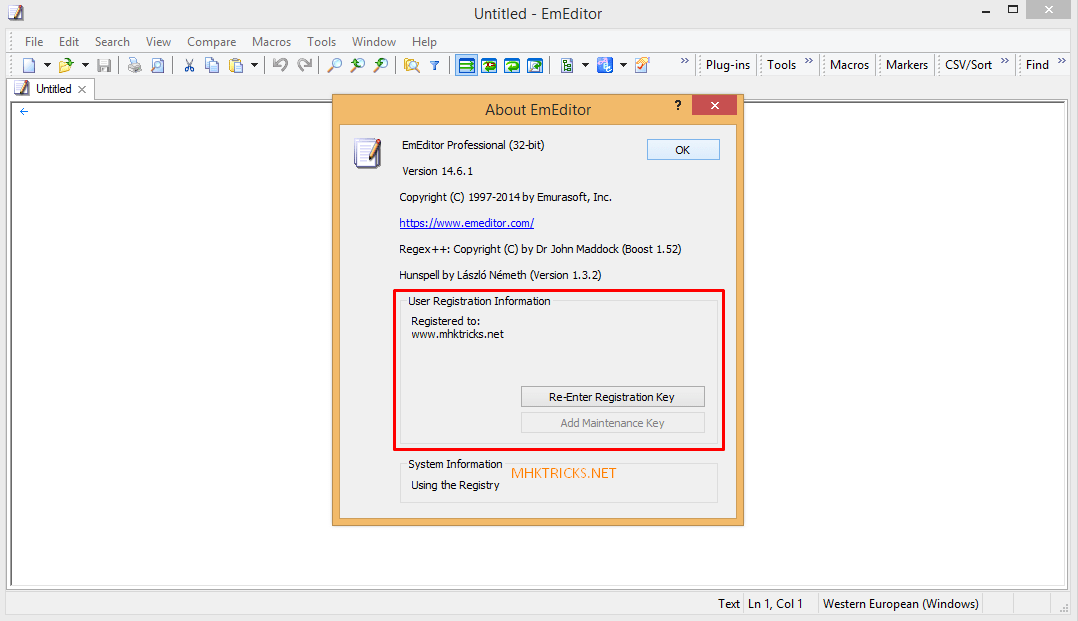
Task: Click the EmEditor icon in title bar
Action: pos(15,12)
